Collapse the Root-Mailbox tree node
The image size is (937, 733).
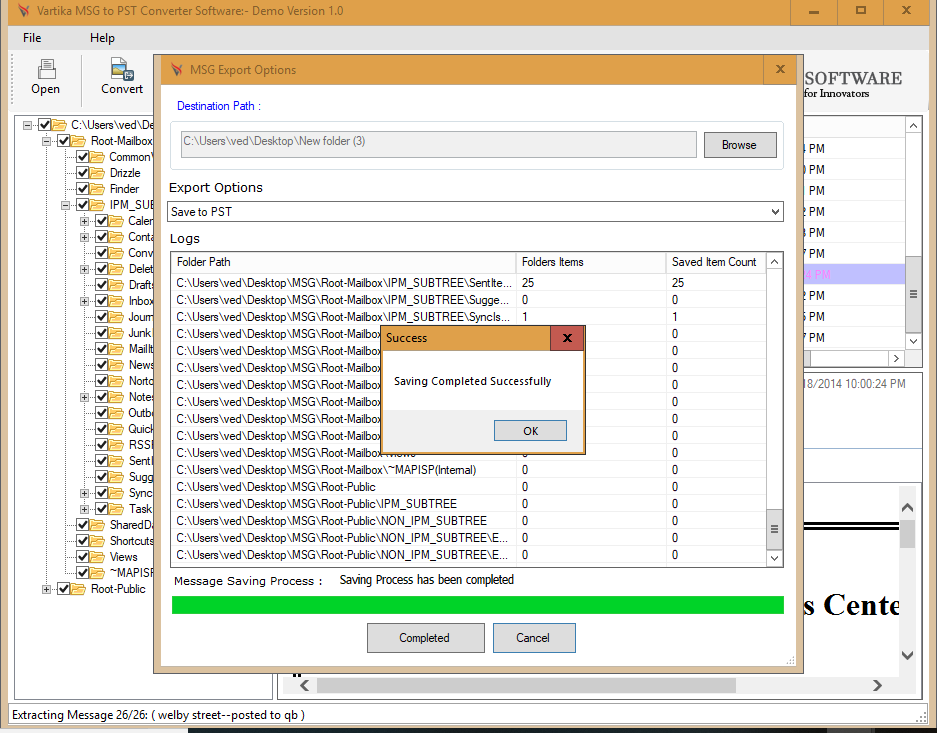tap(47, 141)
